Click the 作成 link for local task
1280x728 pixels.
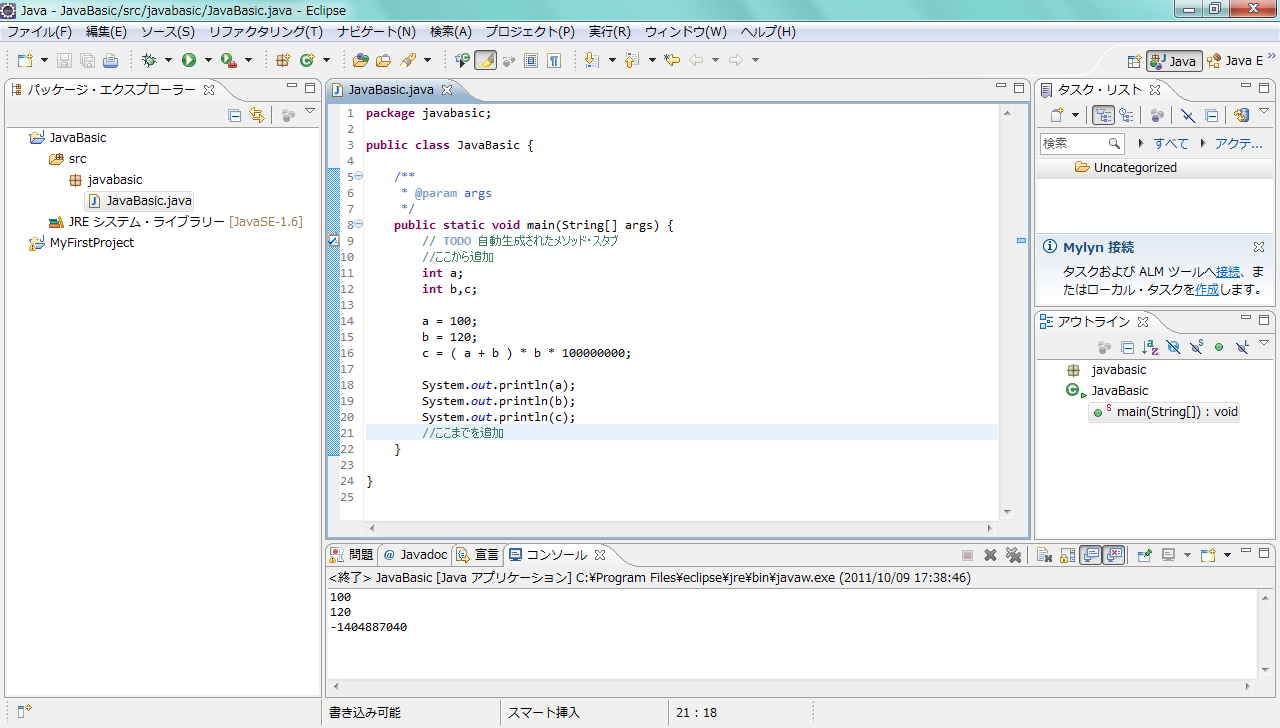coord(1207,289)
